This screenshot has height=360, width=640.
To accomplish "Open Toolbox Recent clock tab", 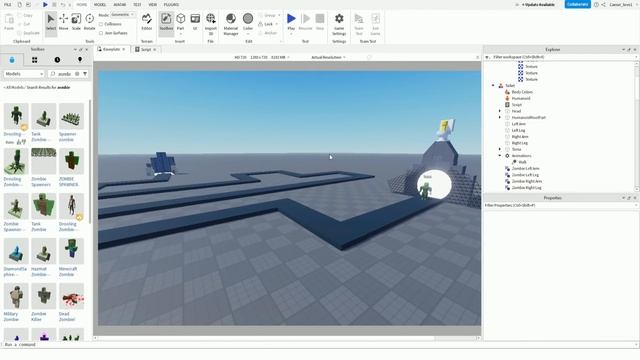I will (x=57, y=60).
